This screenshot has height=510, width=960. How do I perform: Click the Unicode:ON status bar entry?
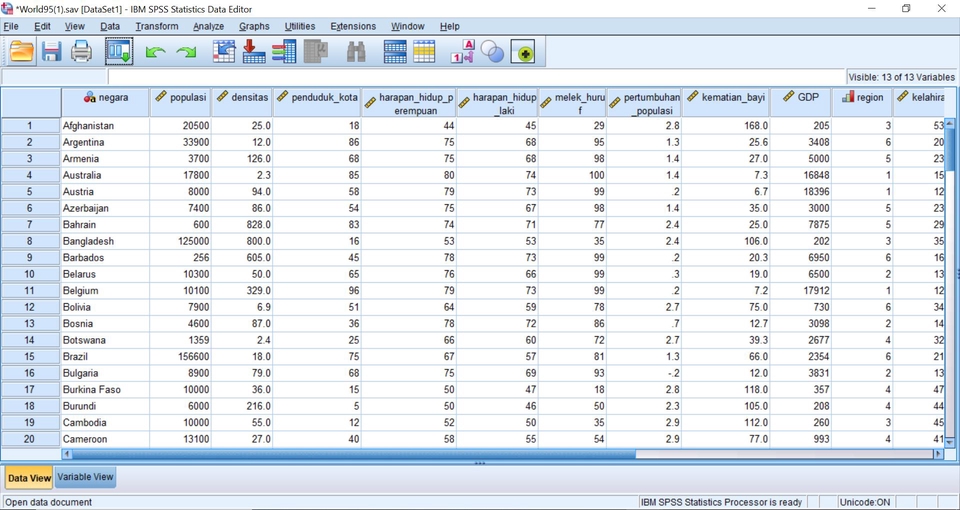(864, 502)
